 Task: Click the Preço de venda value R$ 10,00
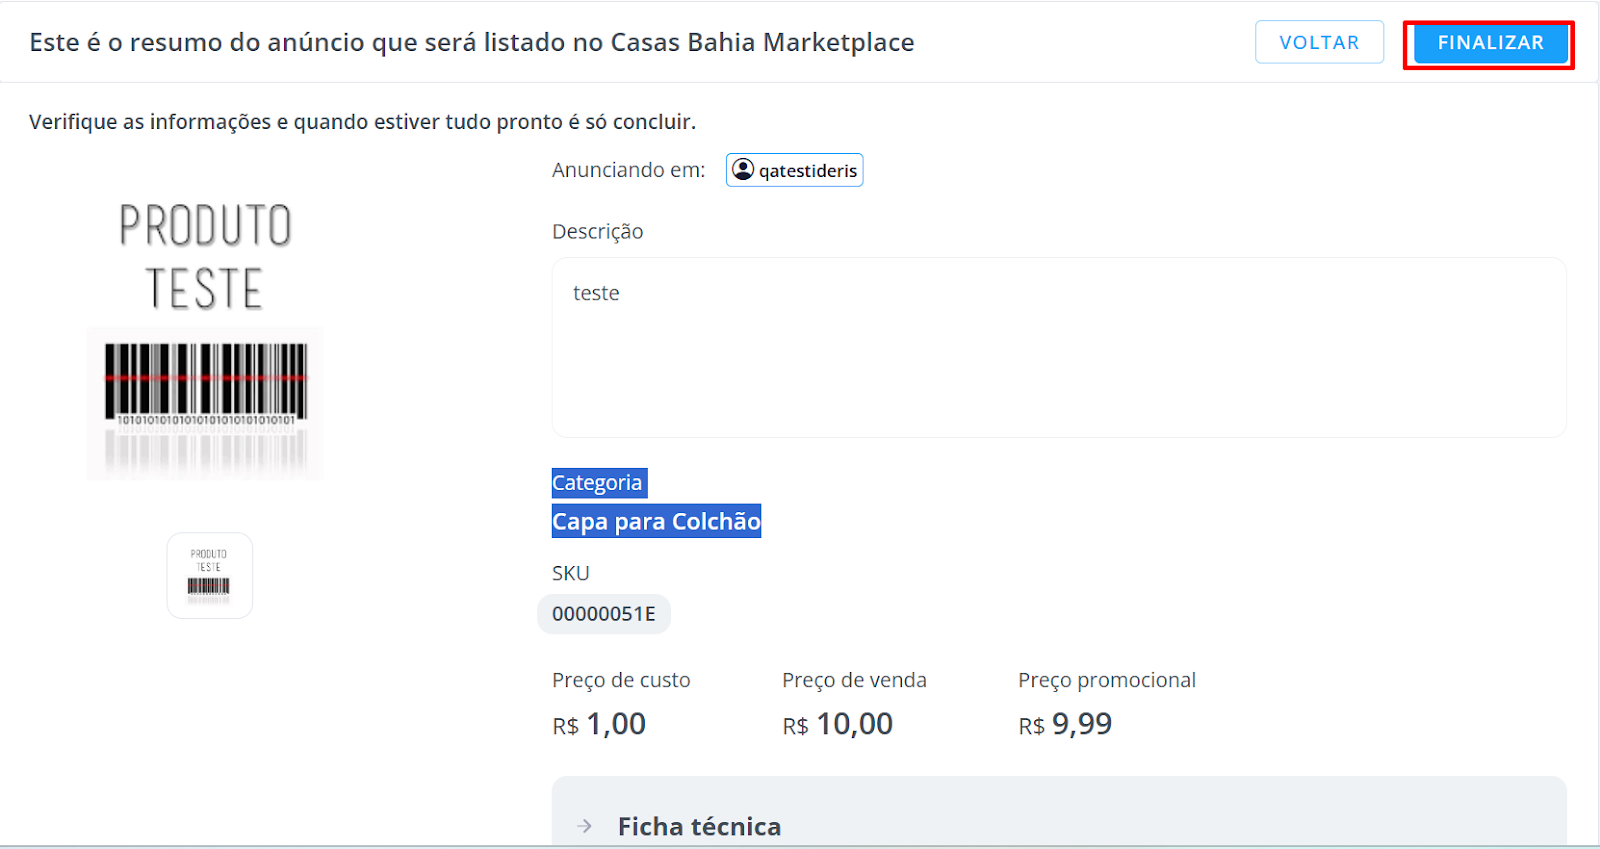(837, 723)
